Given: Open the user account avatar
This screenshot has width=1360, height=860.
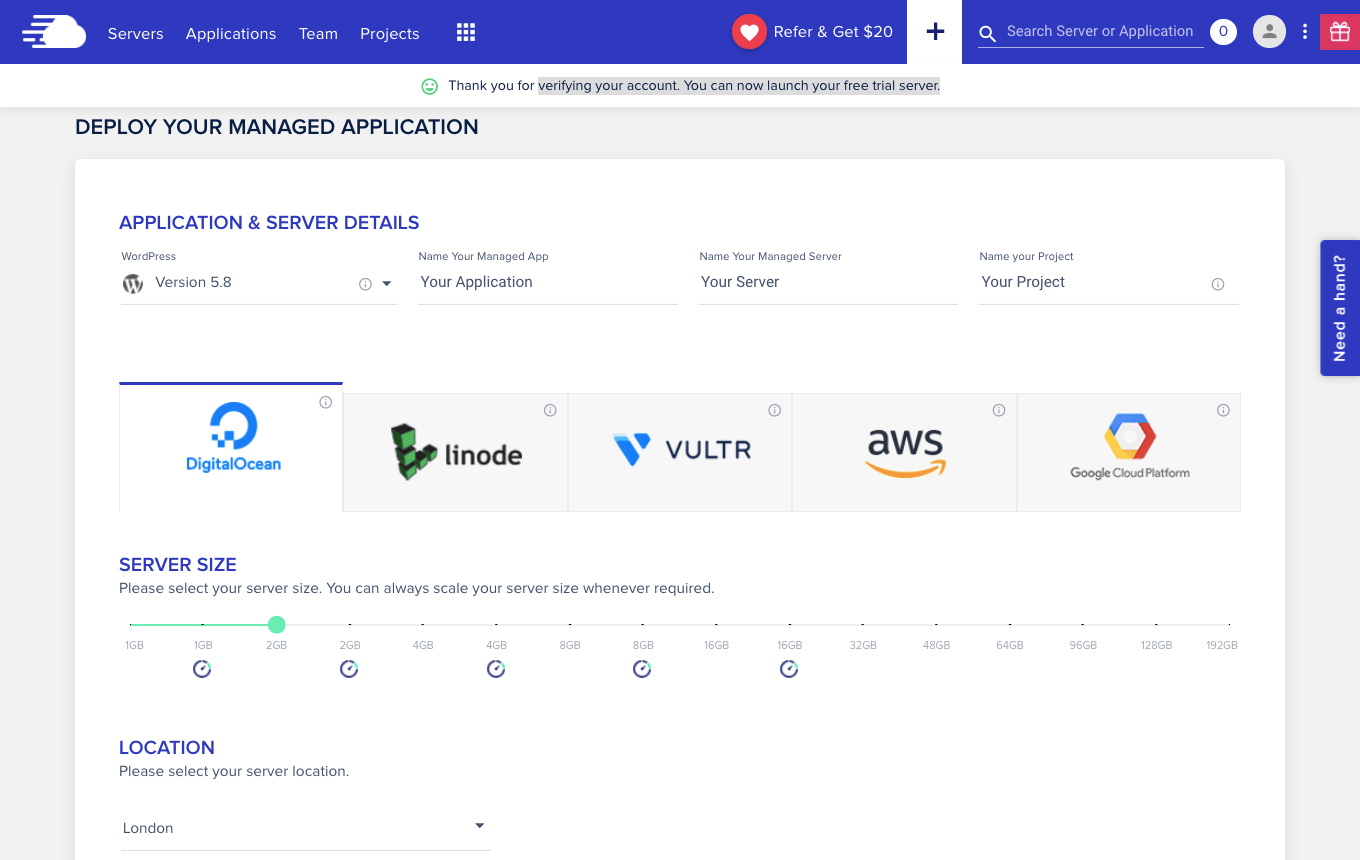Looking at the screenshot, I should click(x=1269, y=32).
